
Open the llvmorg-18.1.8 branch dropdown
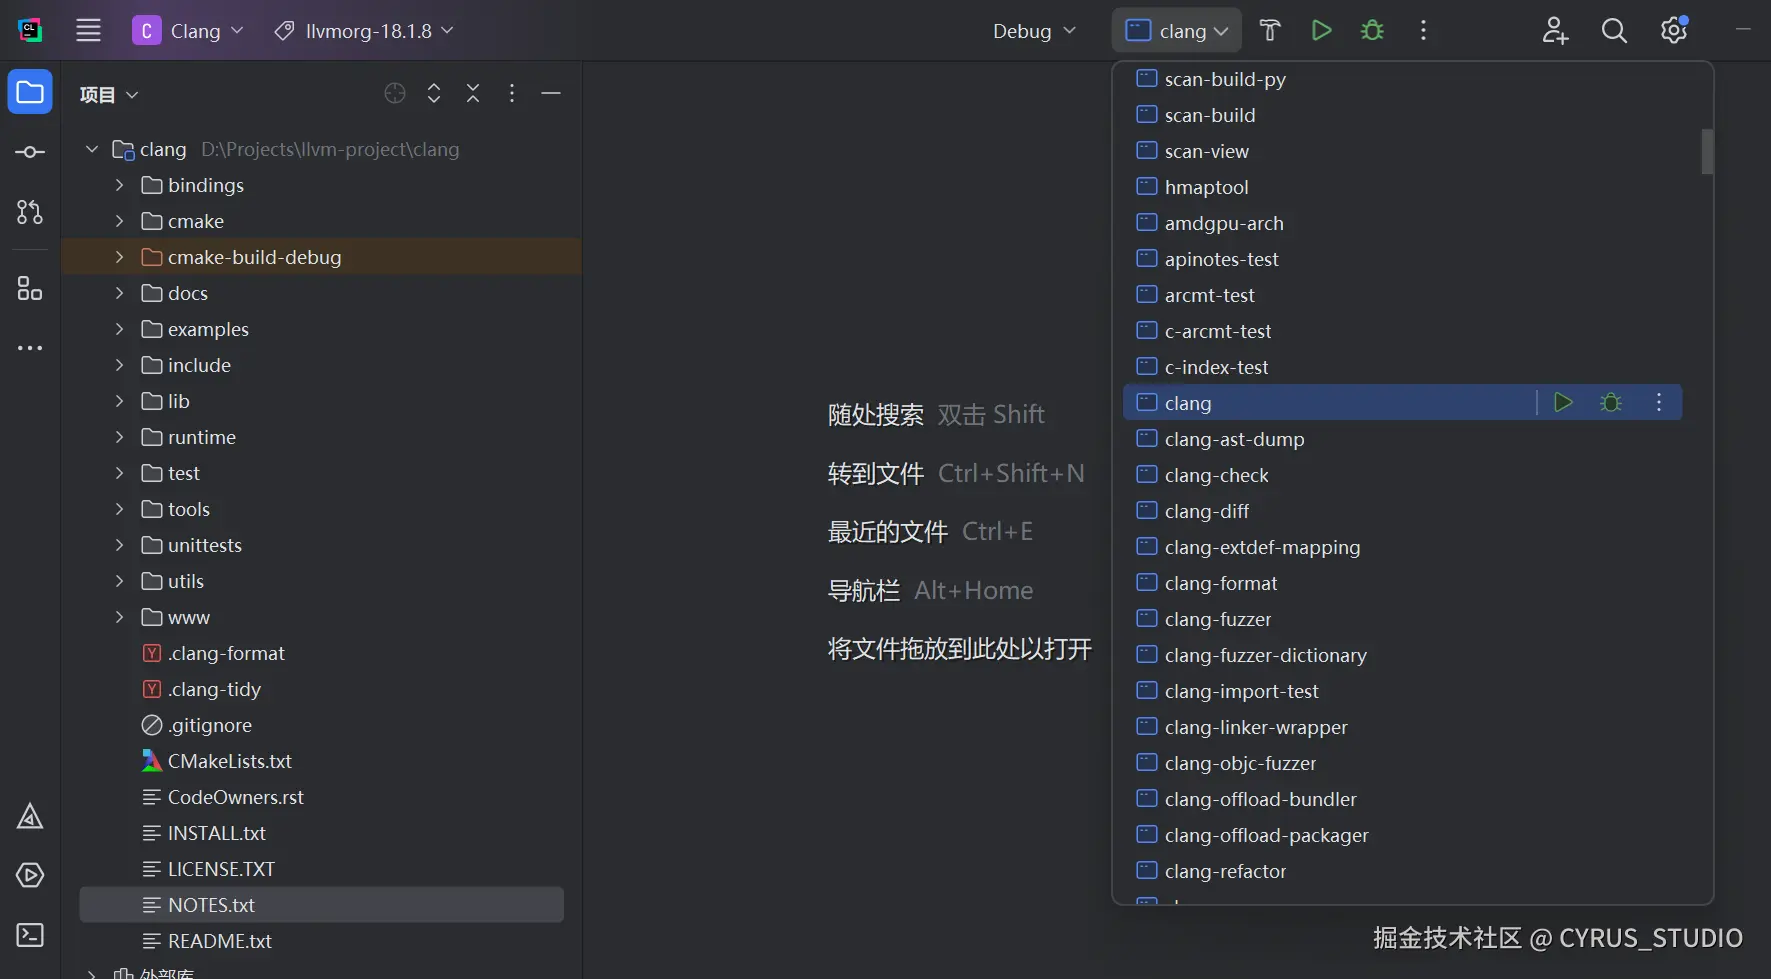pyautogui.click(x=366, y=31)
